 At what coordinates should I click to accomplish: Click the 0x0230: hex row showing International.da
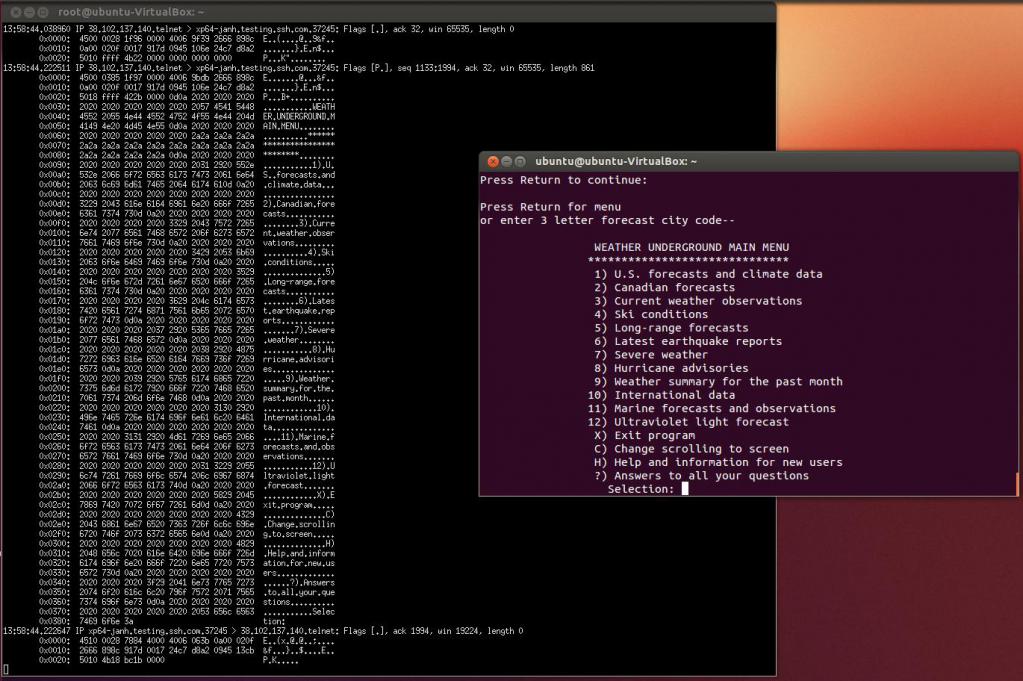187,417
